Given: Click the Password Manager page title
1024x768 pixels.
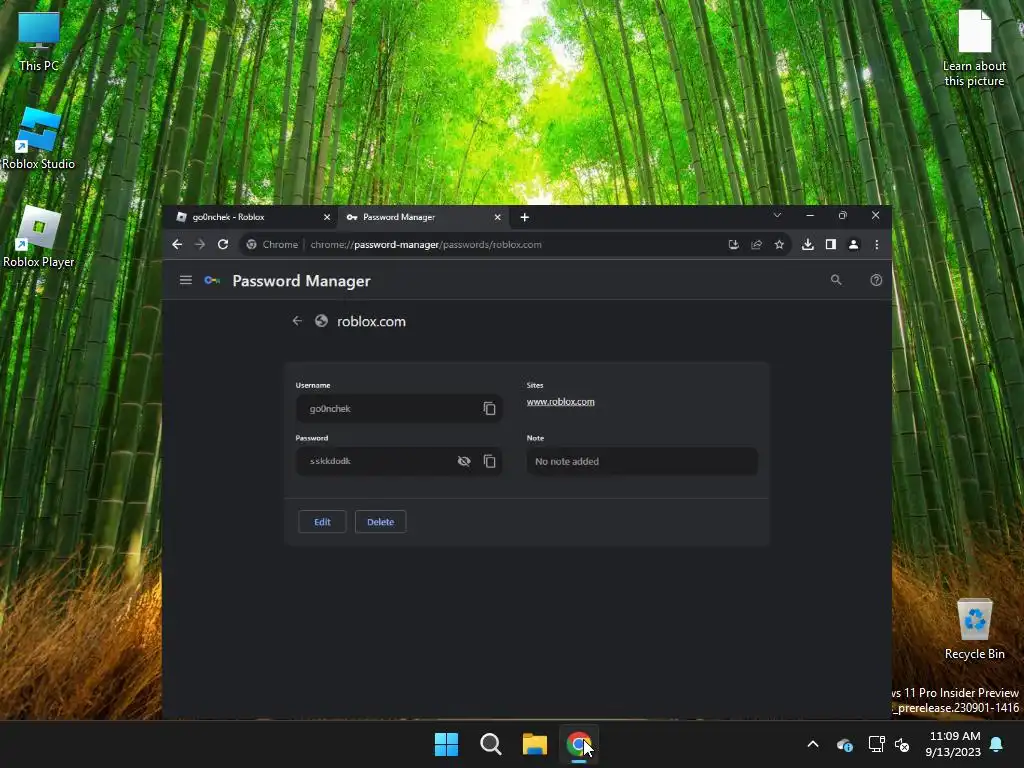Looking at the screenshot, I should [301, 281].
